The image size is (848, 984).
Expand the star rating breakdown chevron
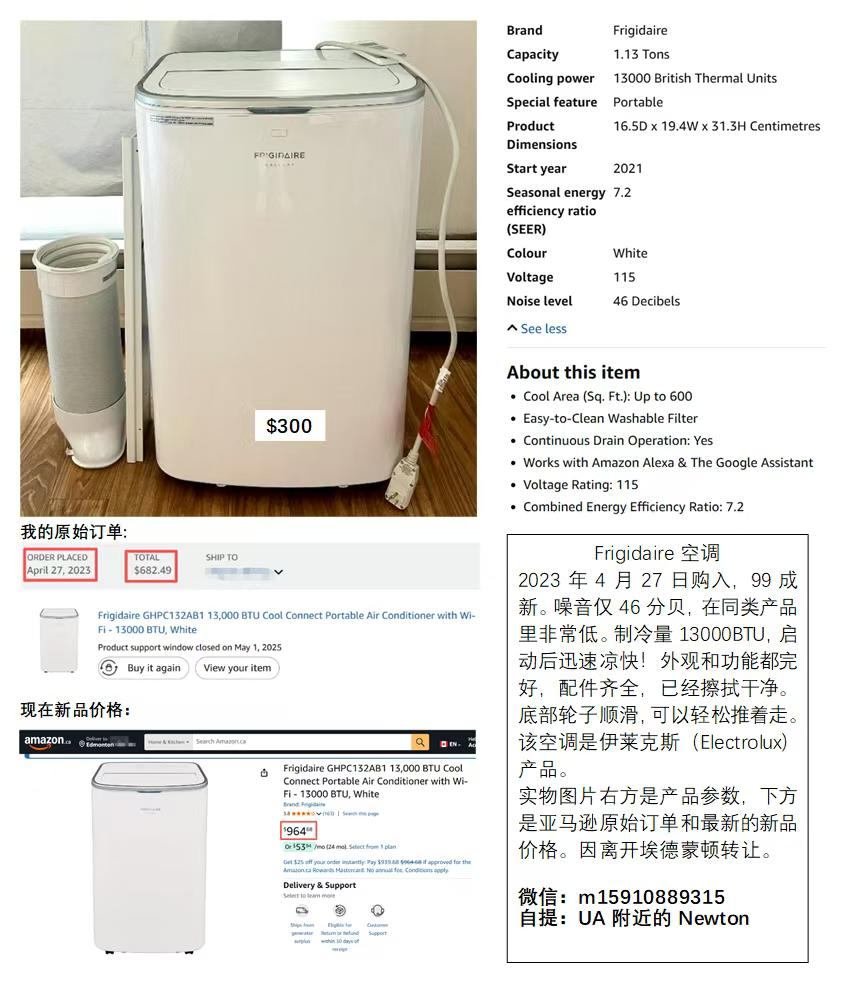point(319,813)
